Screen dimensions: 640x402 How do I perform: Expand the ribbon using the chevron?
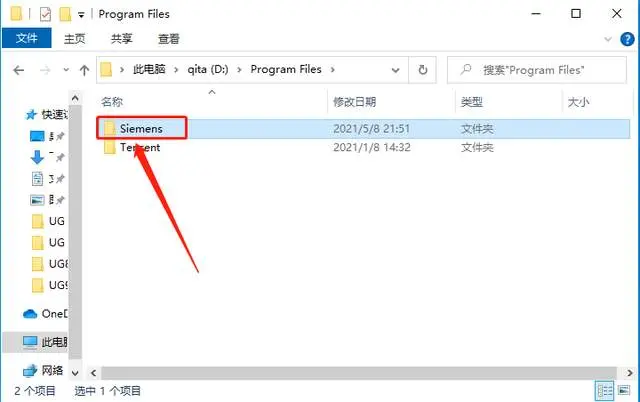[x=608, y=39]
